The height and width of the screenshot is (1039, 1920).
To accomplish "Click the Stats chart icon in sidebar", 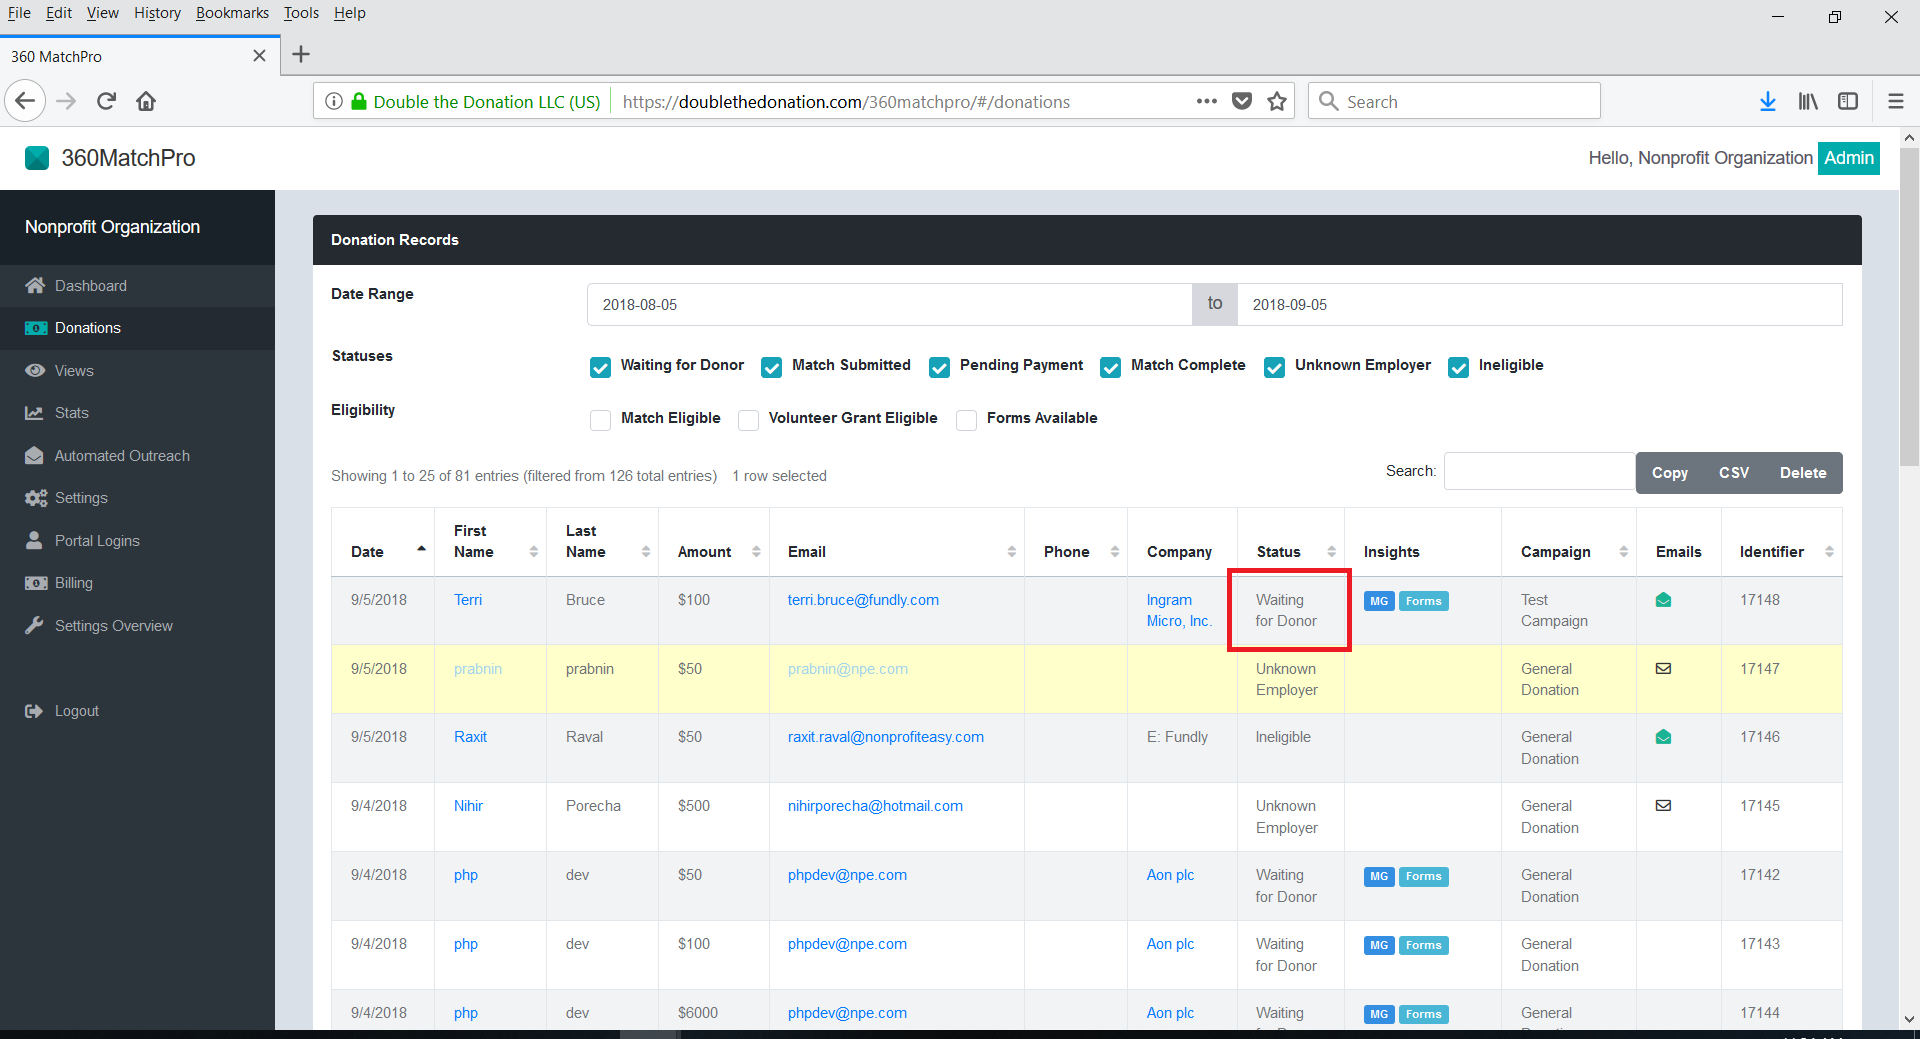I will pos(35,413).
